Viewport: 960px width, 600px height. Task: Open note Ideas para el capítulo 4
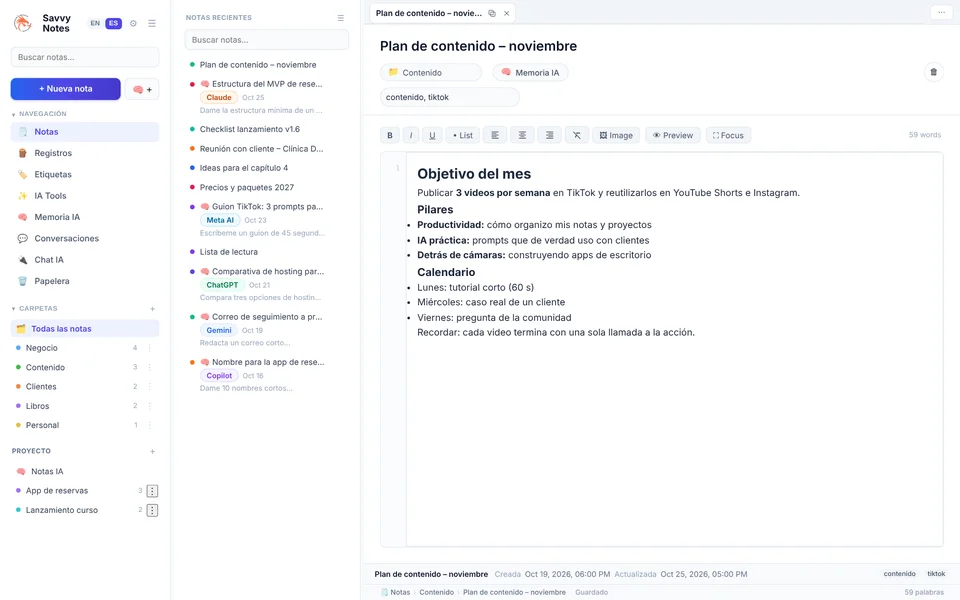click(x=244, y=168)
